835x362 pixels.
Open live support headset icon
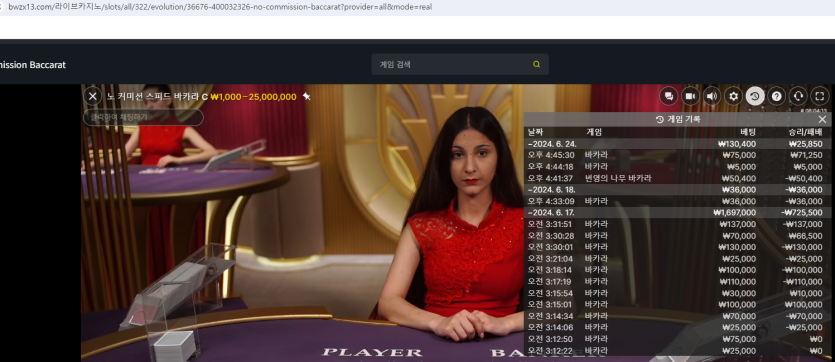click(798, 96)
